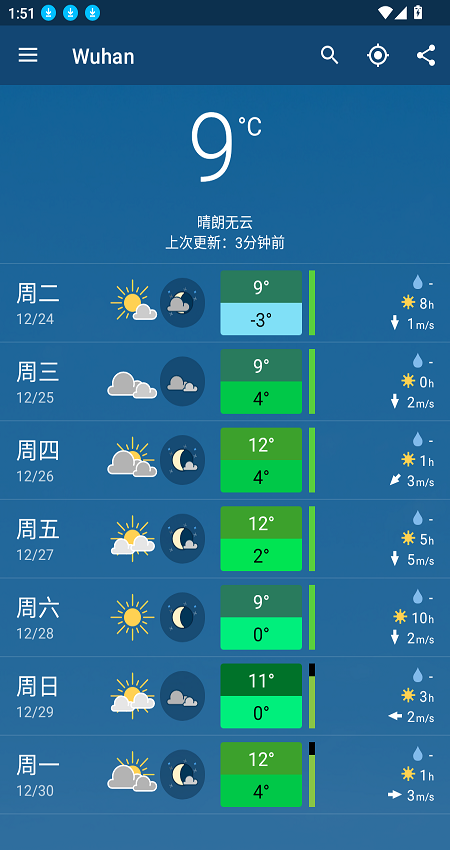This screenshot has height=850, width=450.
Task: Expand the 周五 12/27 daily forecast
Action: click(225, 539)
